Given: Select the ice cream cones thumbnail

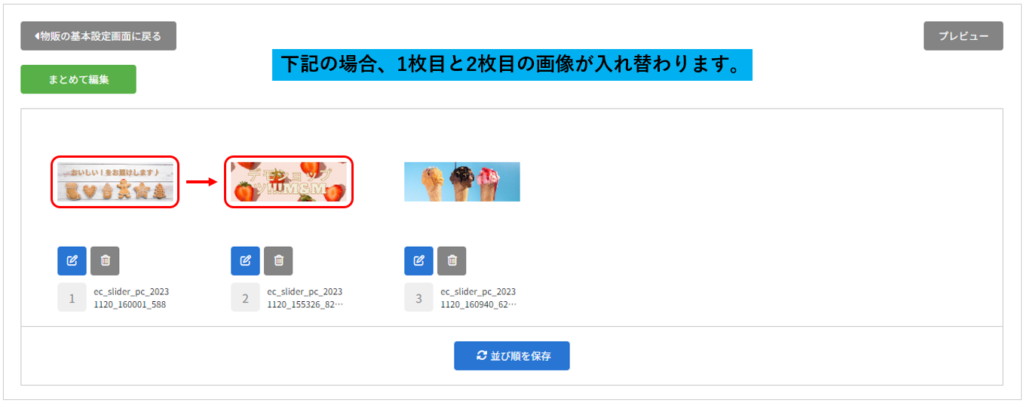Looking at the screenshot, I should (x=462, y=182).
